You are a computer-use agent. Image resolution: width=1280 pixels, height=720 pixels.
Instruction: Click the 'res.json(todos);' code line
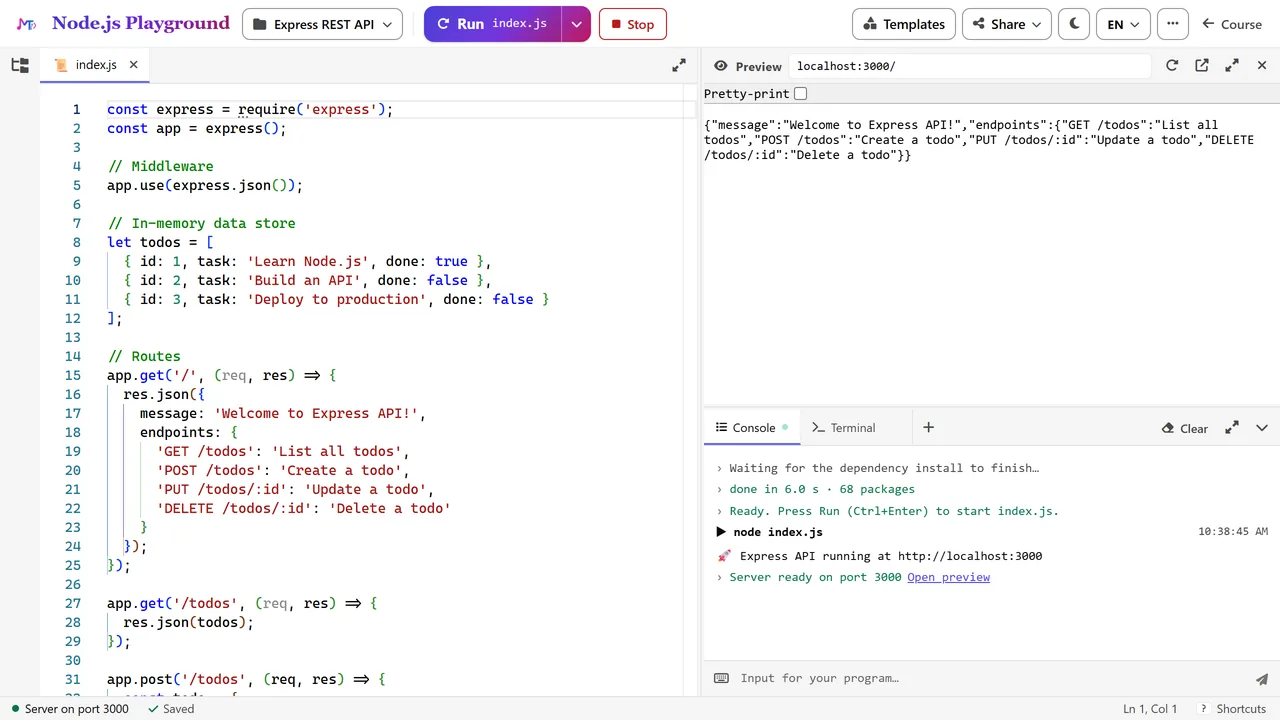pos(189,622)
